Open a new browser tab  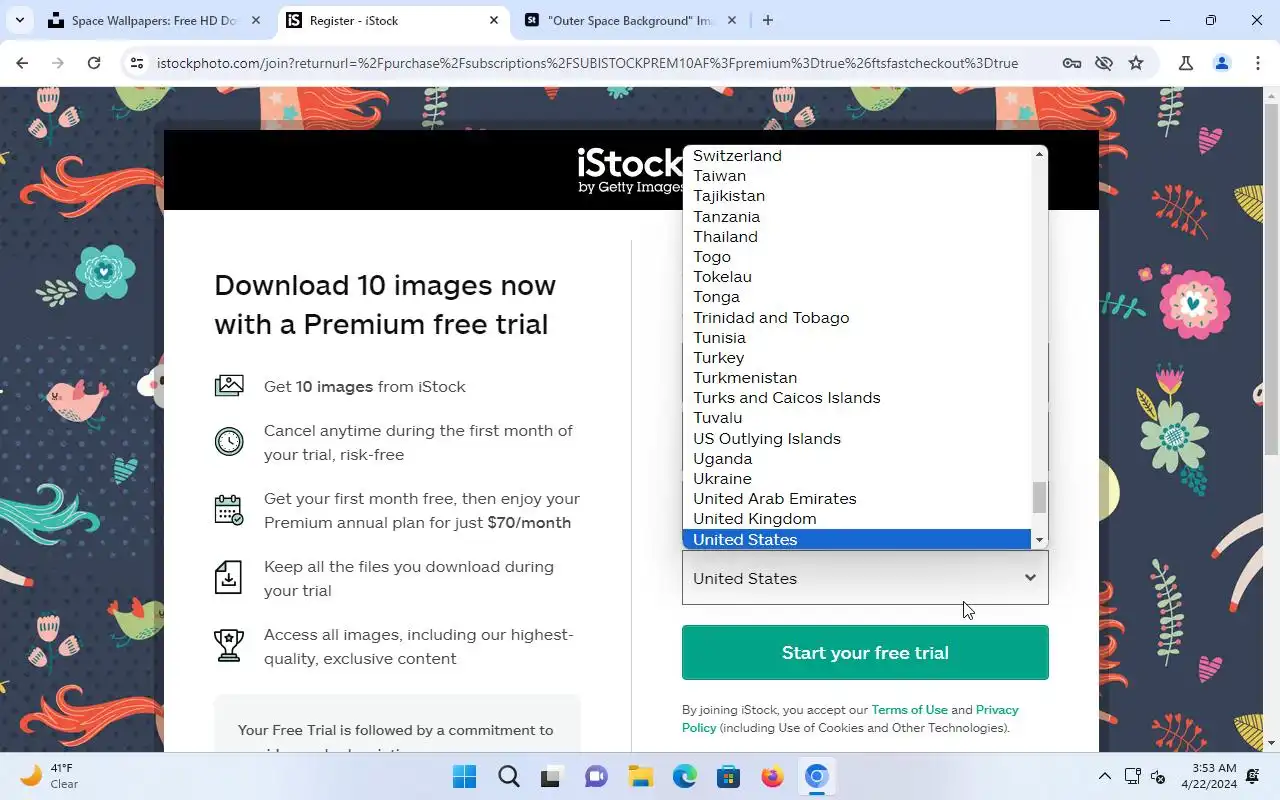tap(767, 20)
